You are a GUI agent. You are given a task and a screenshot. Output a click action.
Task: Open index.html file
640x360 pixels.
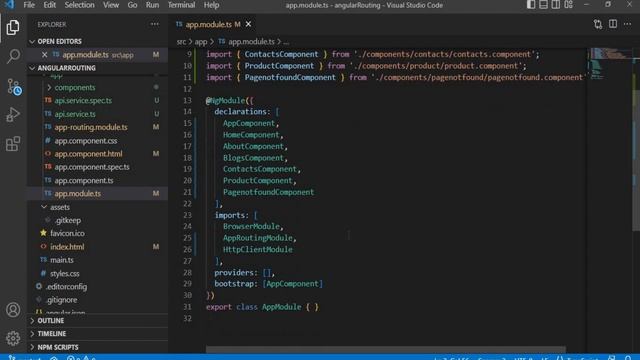(x=67, y=247)
